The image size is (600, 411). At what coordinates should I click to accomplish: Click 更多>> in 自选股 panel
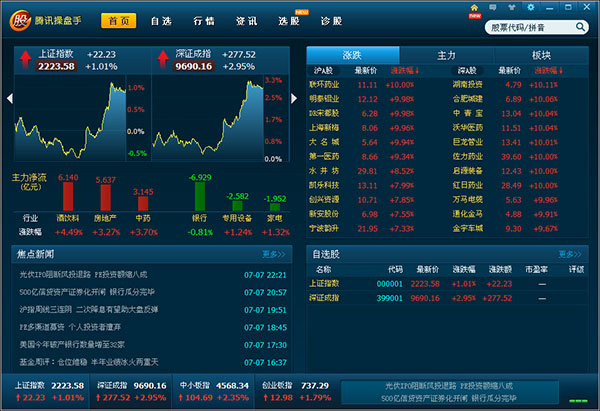click(x=570, y=254)
